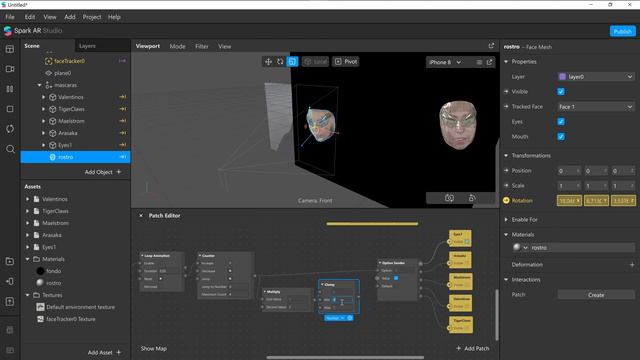Click the Publish button
This screenshot has height=360, width=640.
tap(622, 31)
